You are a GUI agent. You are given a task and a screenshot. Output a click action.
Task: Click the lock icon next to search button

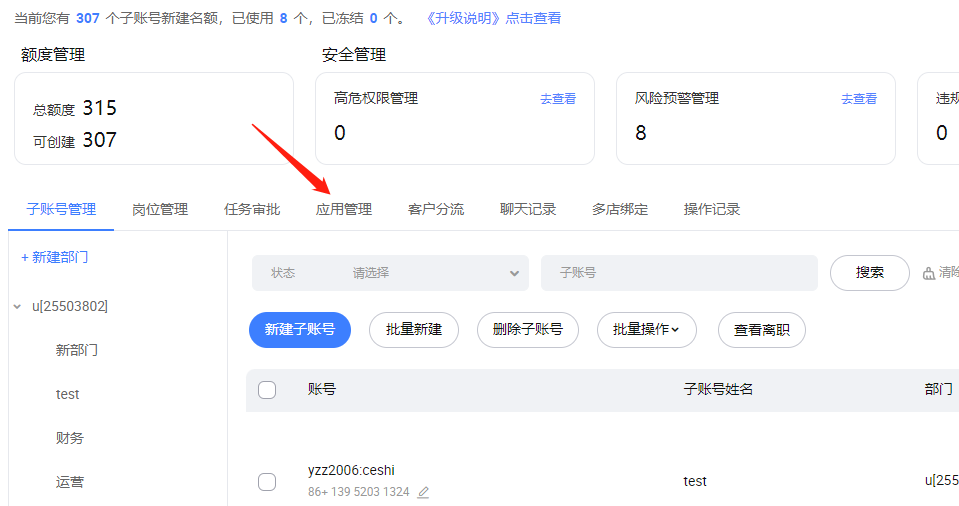point(928,273)
